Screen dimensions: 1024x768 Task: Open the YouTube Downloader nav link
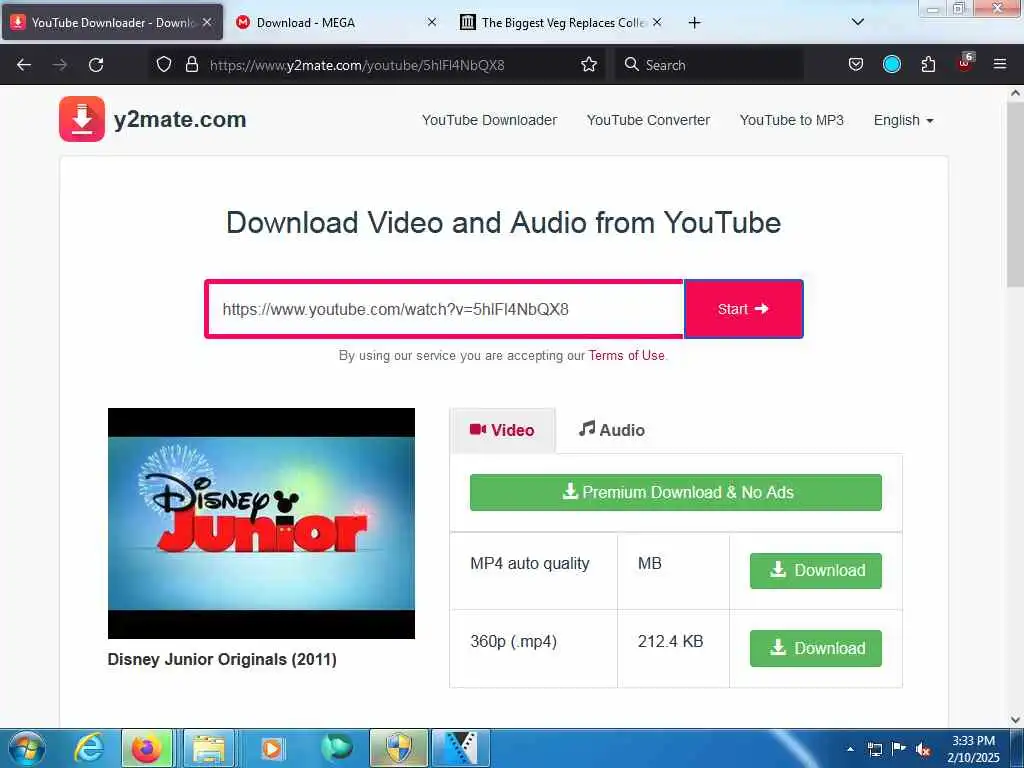point(489,120)
